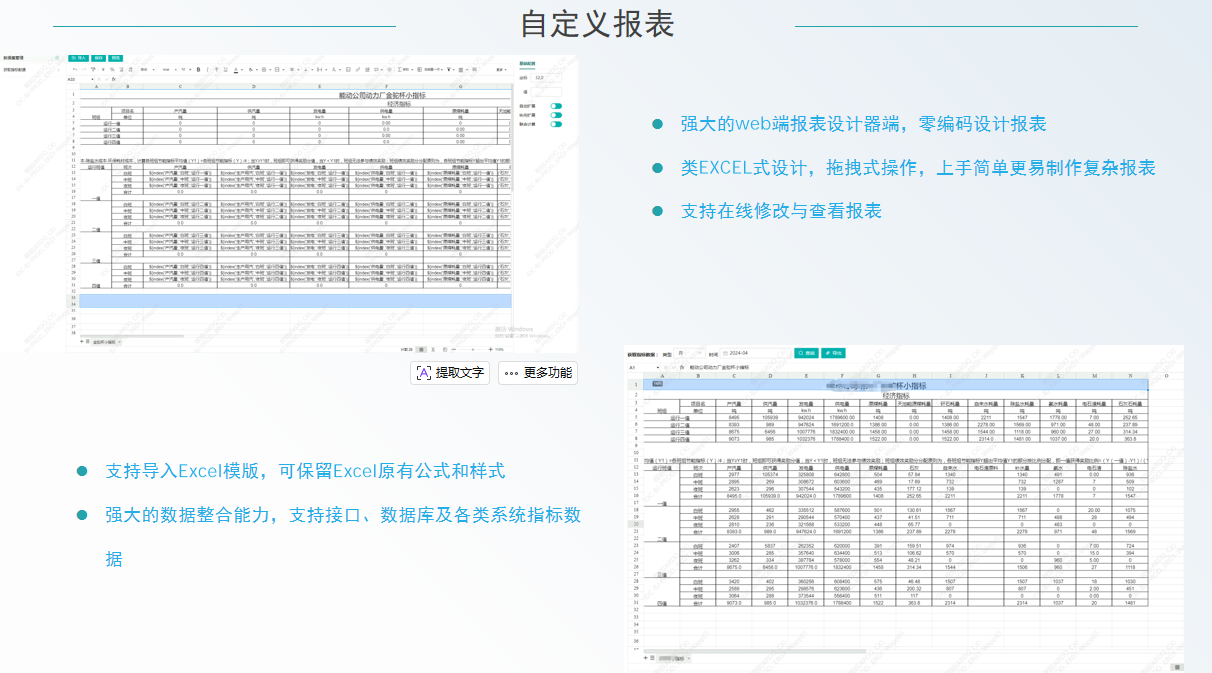Click the date field showing 2024-04
The image size is (1212, 673).
[756, 353]
